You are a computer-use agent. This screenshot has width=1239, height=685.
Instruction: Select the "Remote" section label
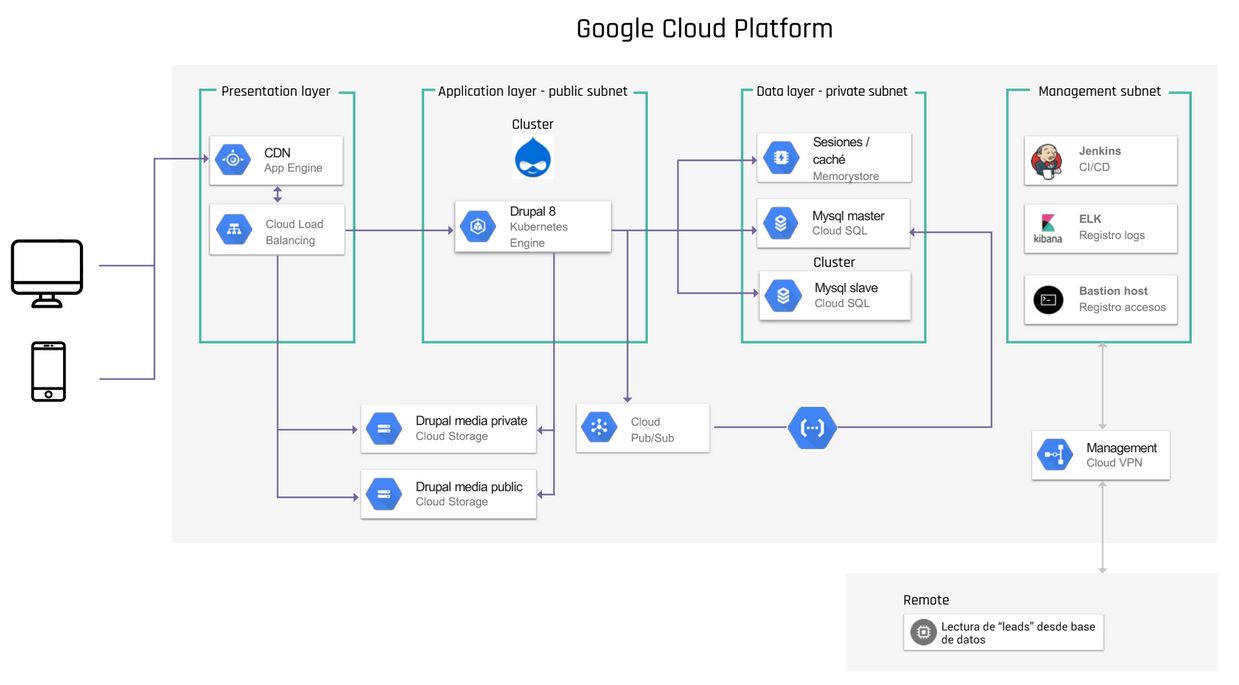click(x=926, y=600)
